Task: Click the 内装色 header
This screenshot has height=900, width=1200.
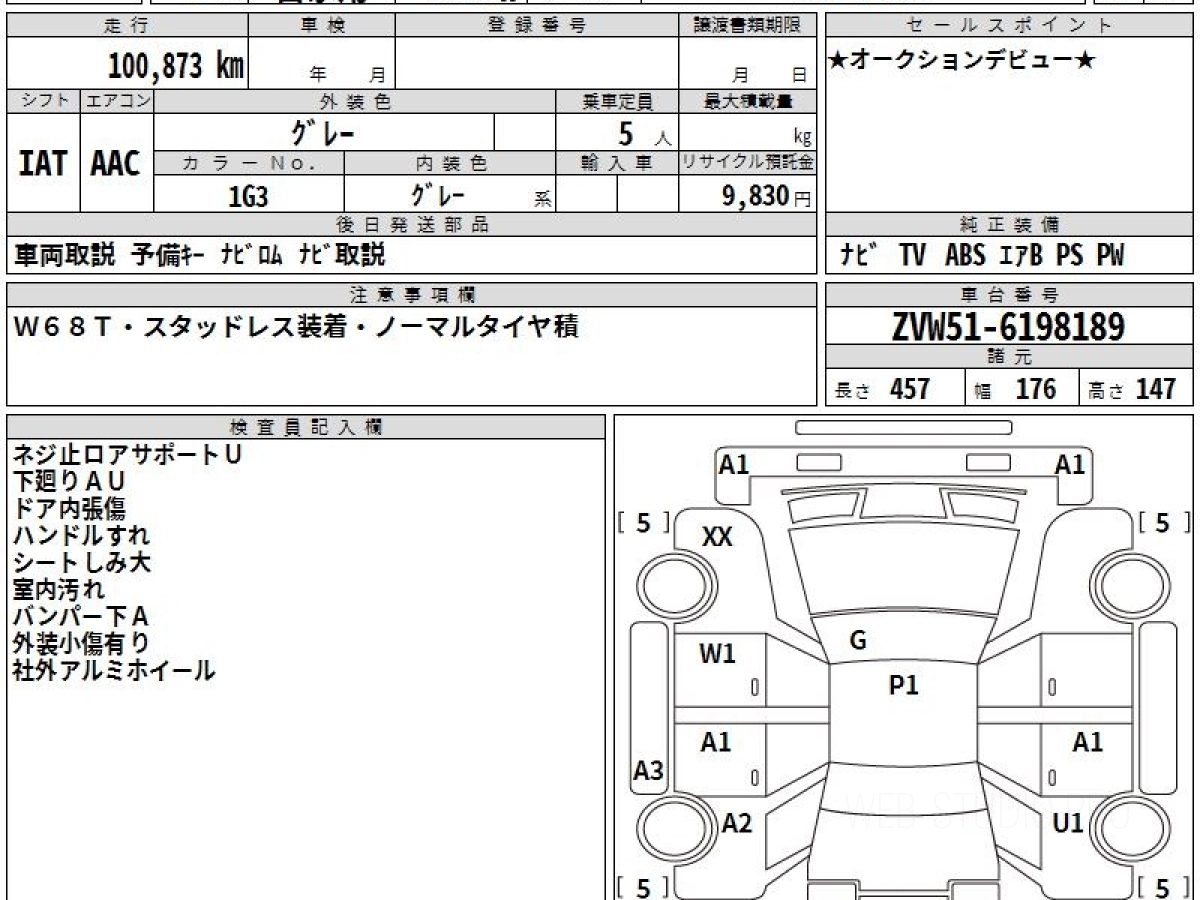Action: click(x=450, y=163)
